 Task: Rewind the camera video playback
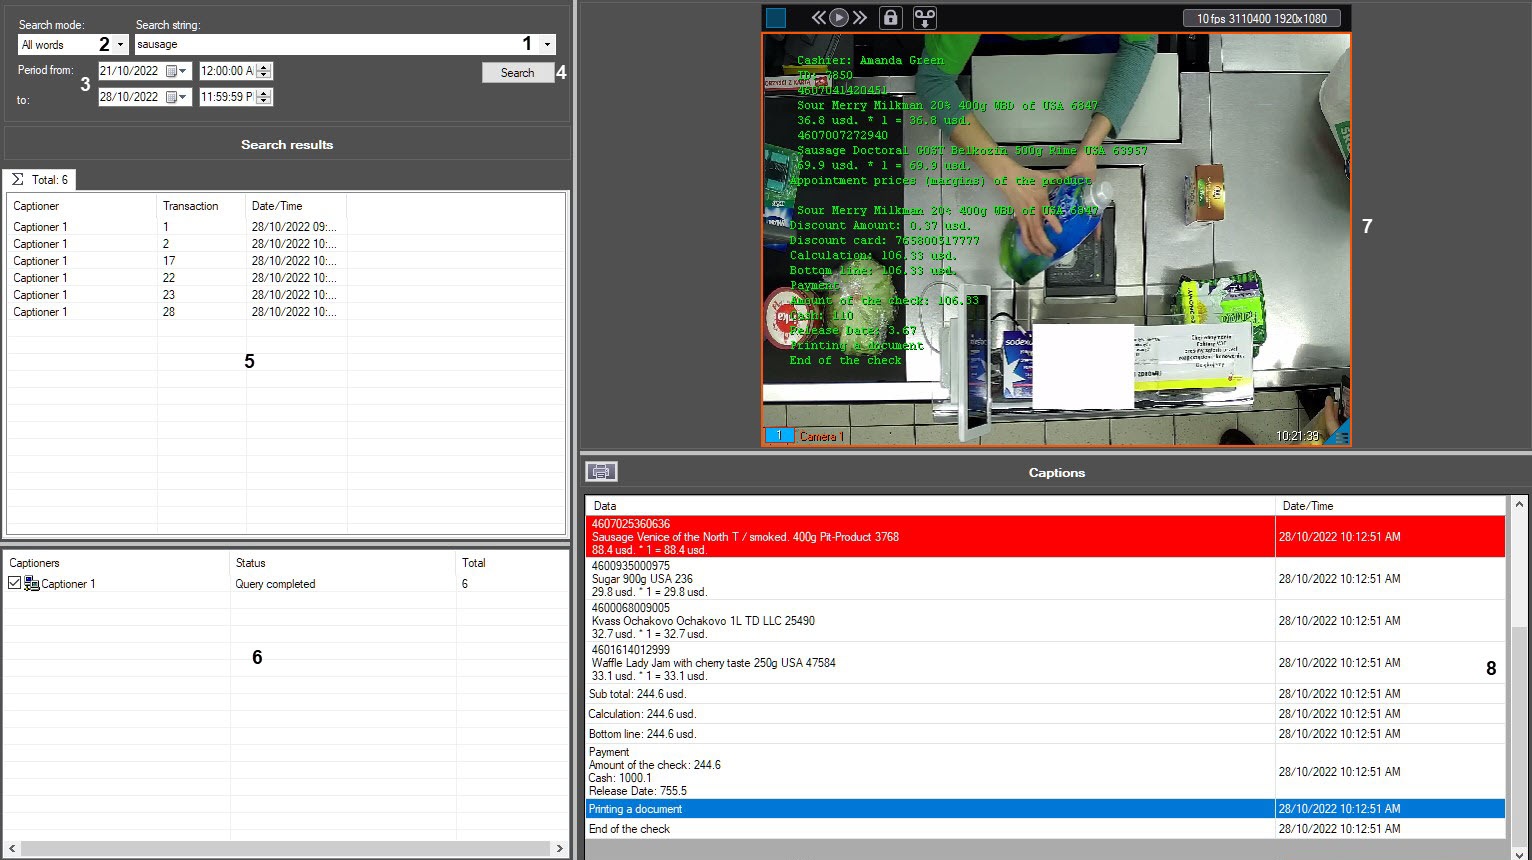click(x=819, y=17)
